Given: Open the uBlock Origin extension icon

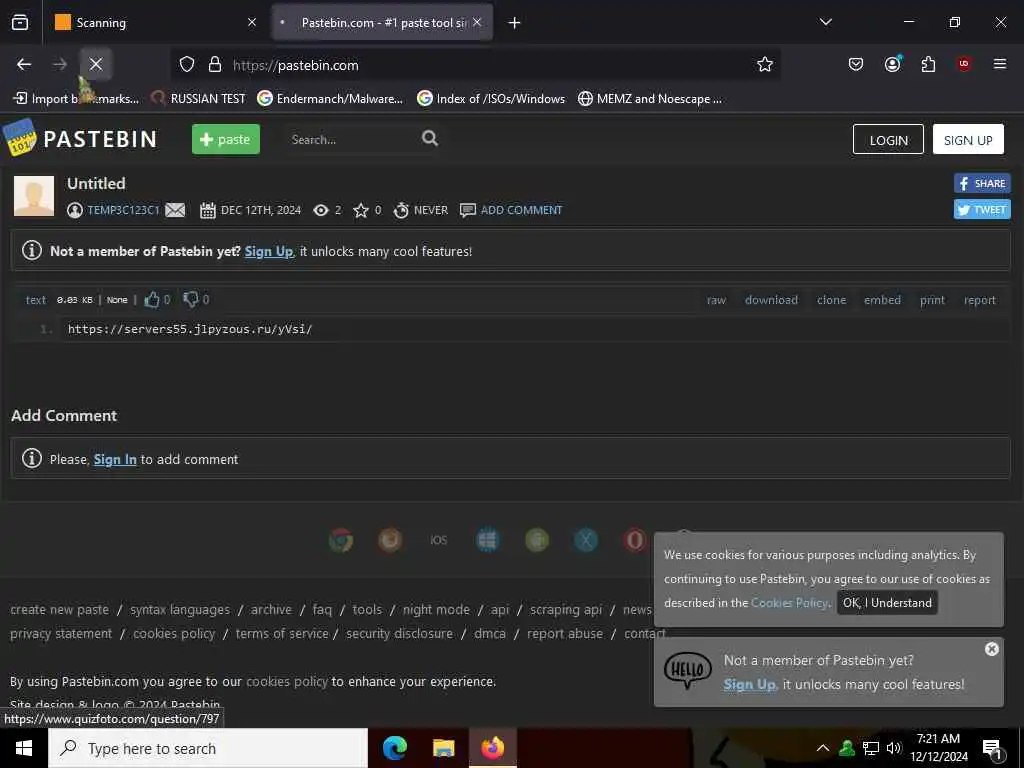Looking at the screenshot, I should click(x=964, y=64).
